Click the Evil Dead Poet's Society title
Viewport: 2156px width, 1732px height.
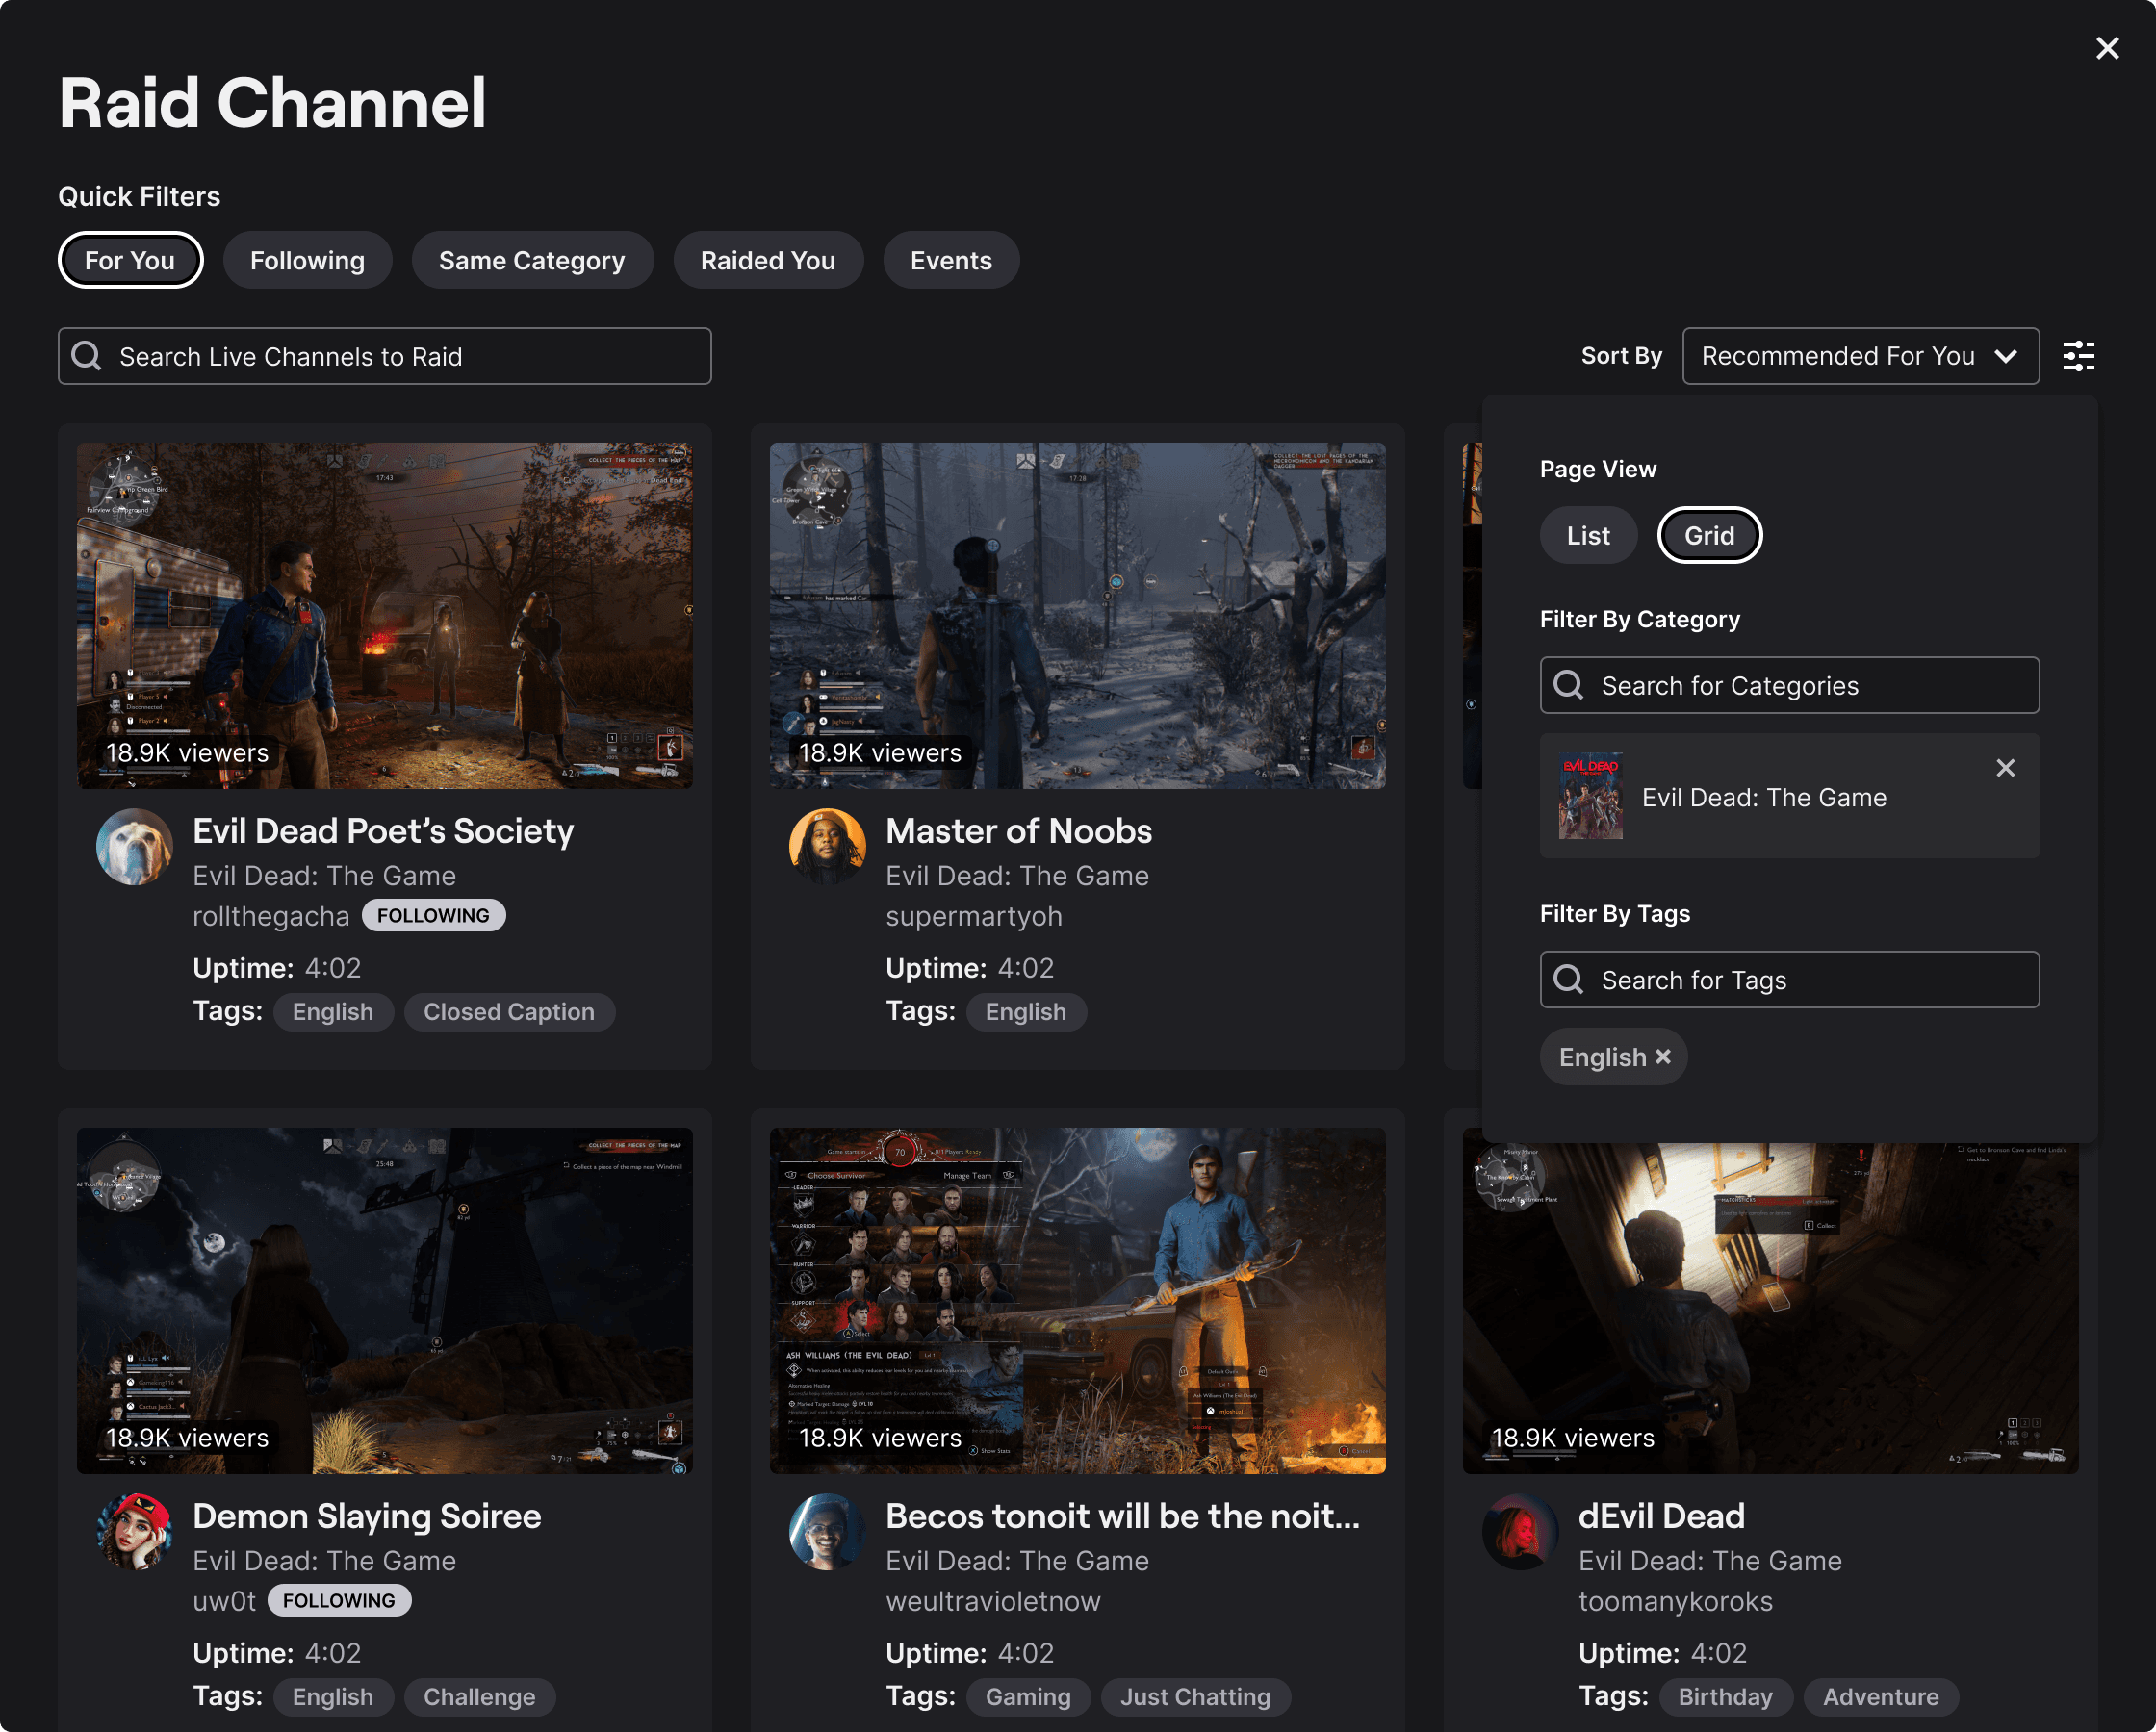point(383,830)
